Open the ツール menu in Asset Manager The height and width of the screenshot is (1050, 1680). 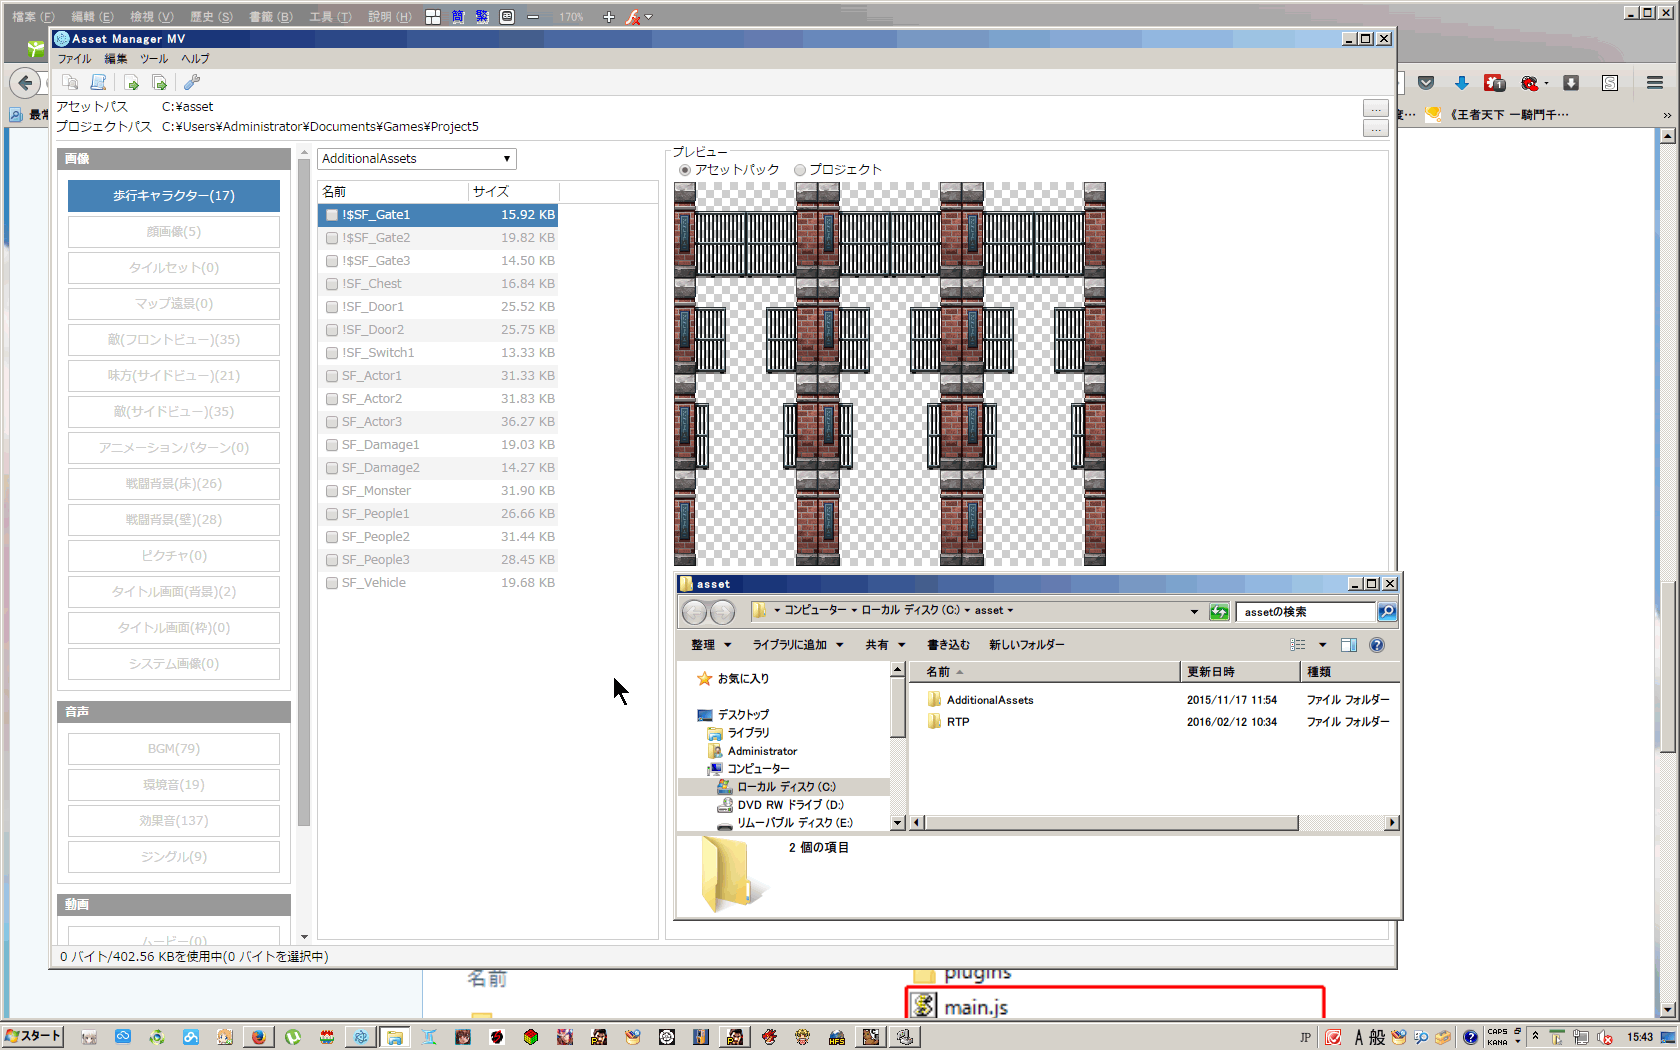[154, 59]
